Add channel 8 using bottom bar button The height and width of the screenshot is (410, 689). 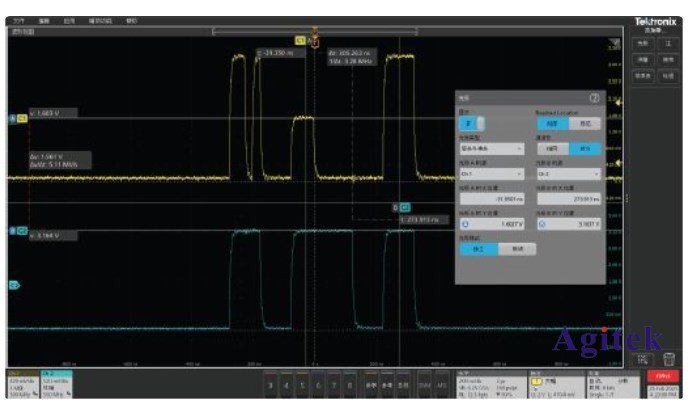[x=348, y=384]
